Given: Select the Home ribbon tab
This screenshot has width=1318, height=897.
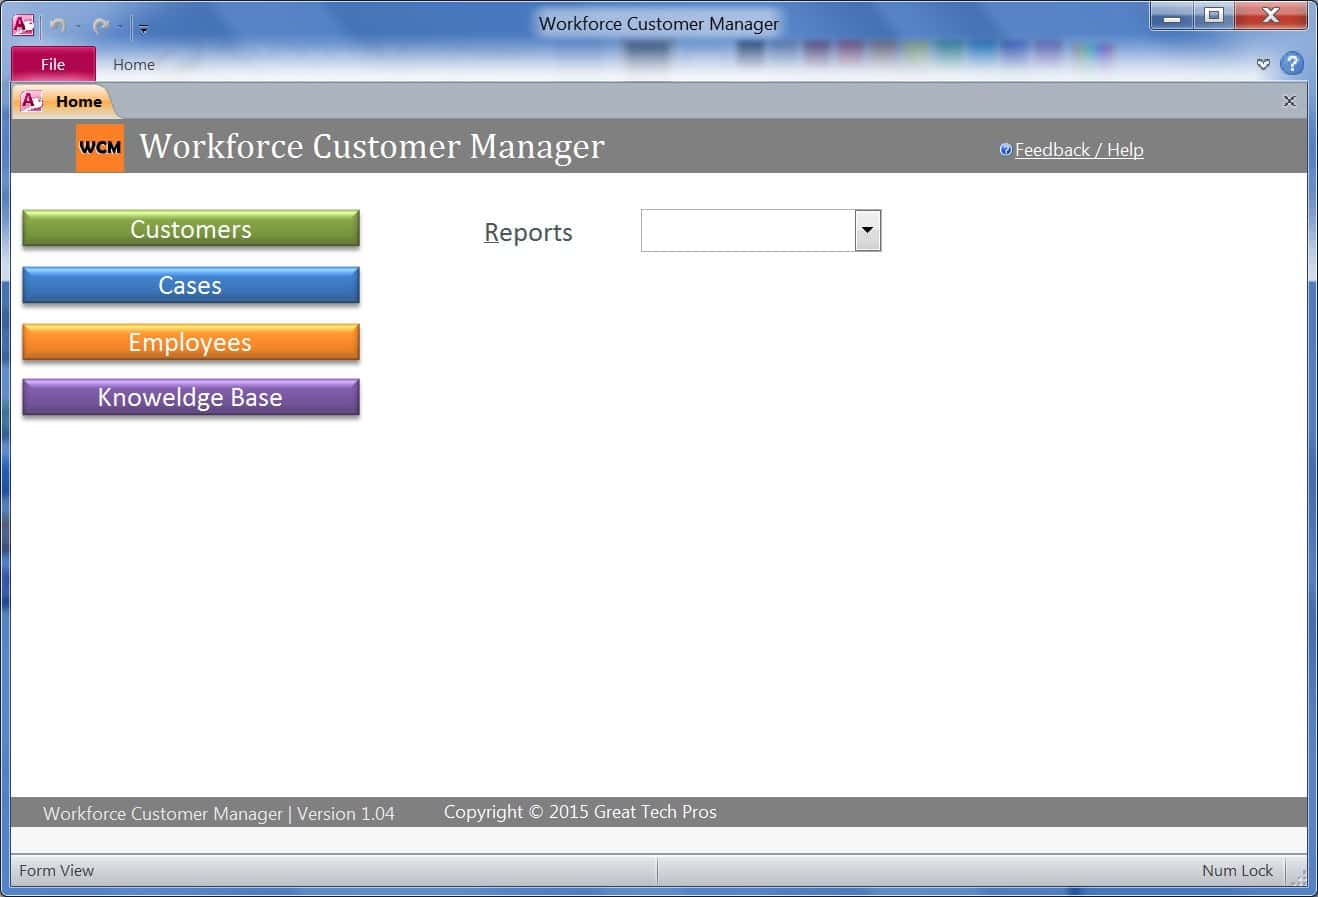Looking at the screenshot, I should 134,64.
